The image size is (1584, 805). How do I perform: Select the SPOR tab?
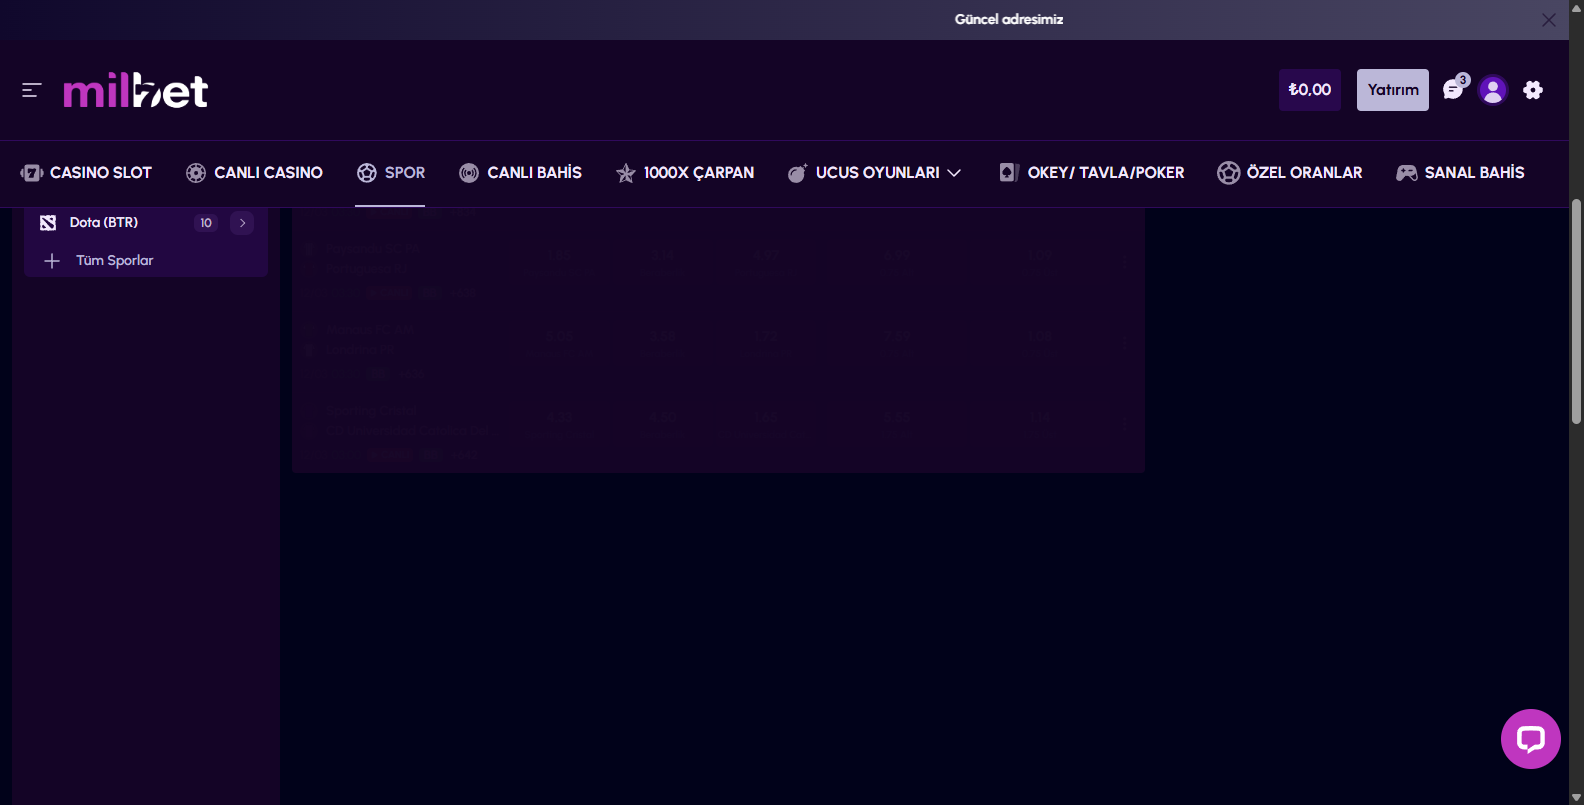pos(391,173)
